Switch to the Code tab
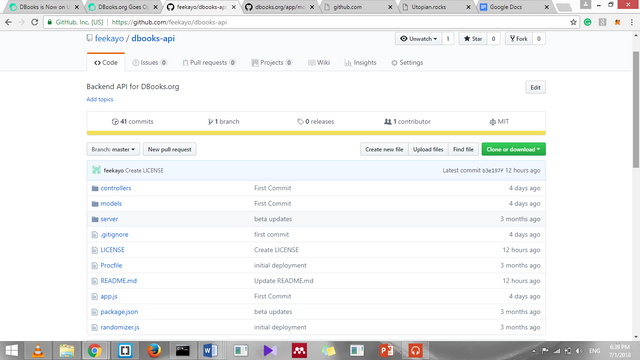 click(106, 62)
